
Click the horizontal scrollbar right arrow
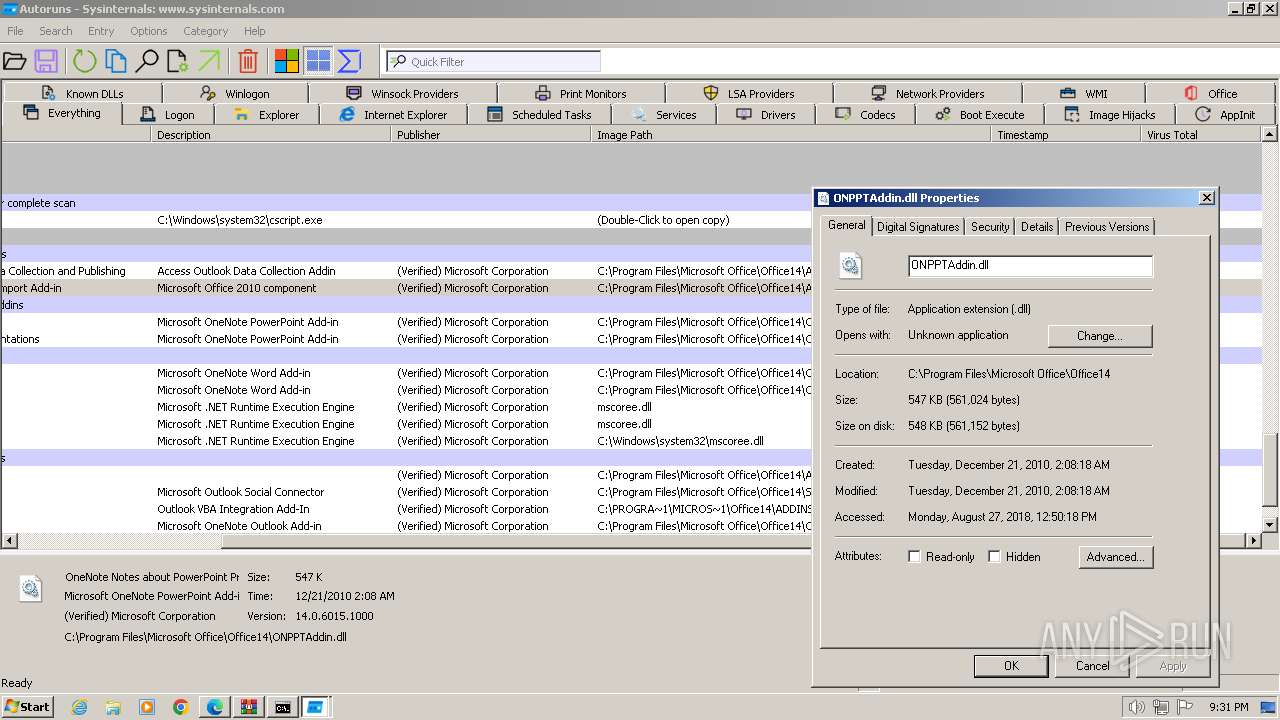coord(1253,541)
